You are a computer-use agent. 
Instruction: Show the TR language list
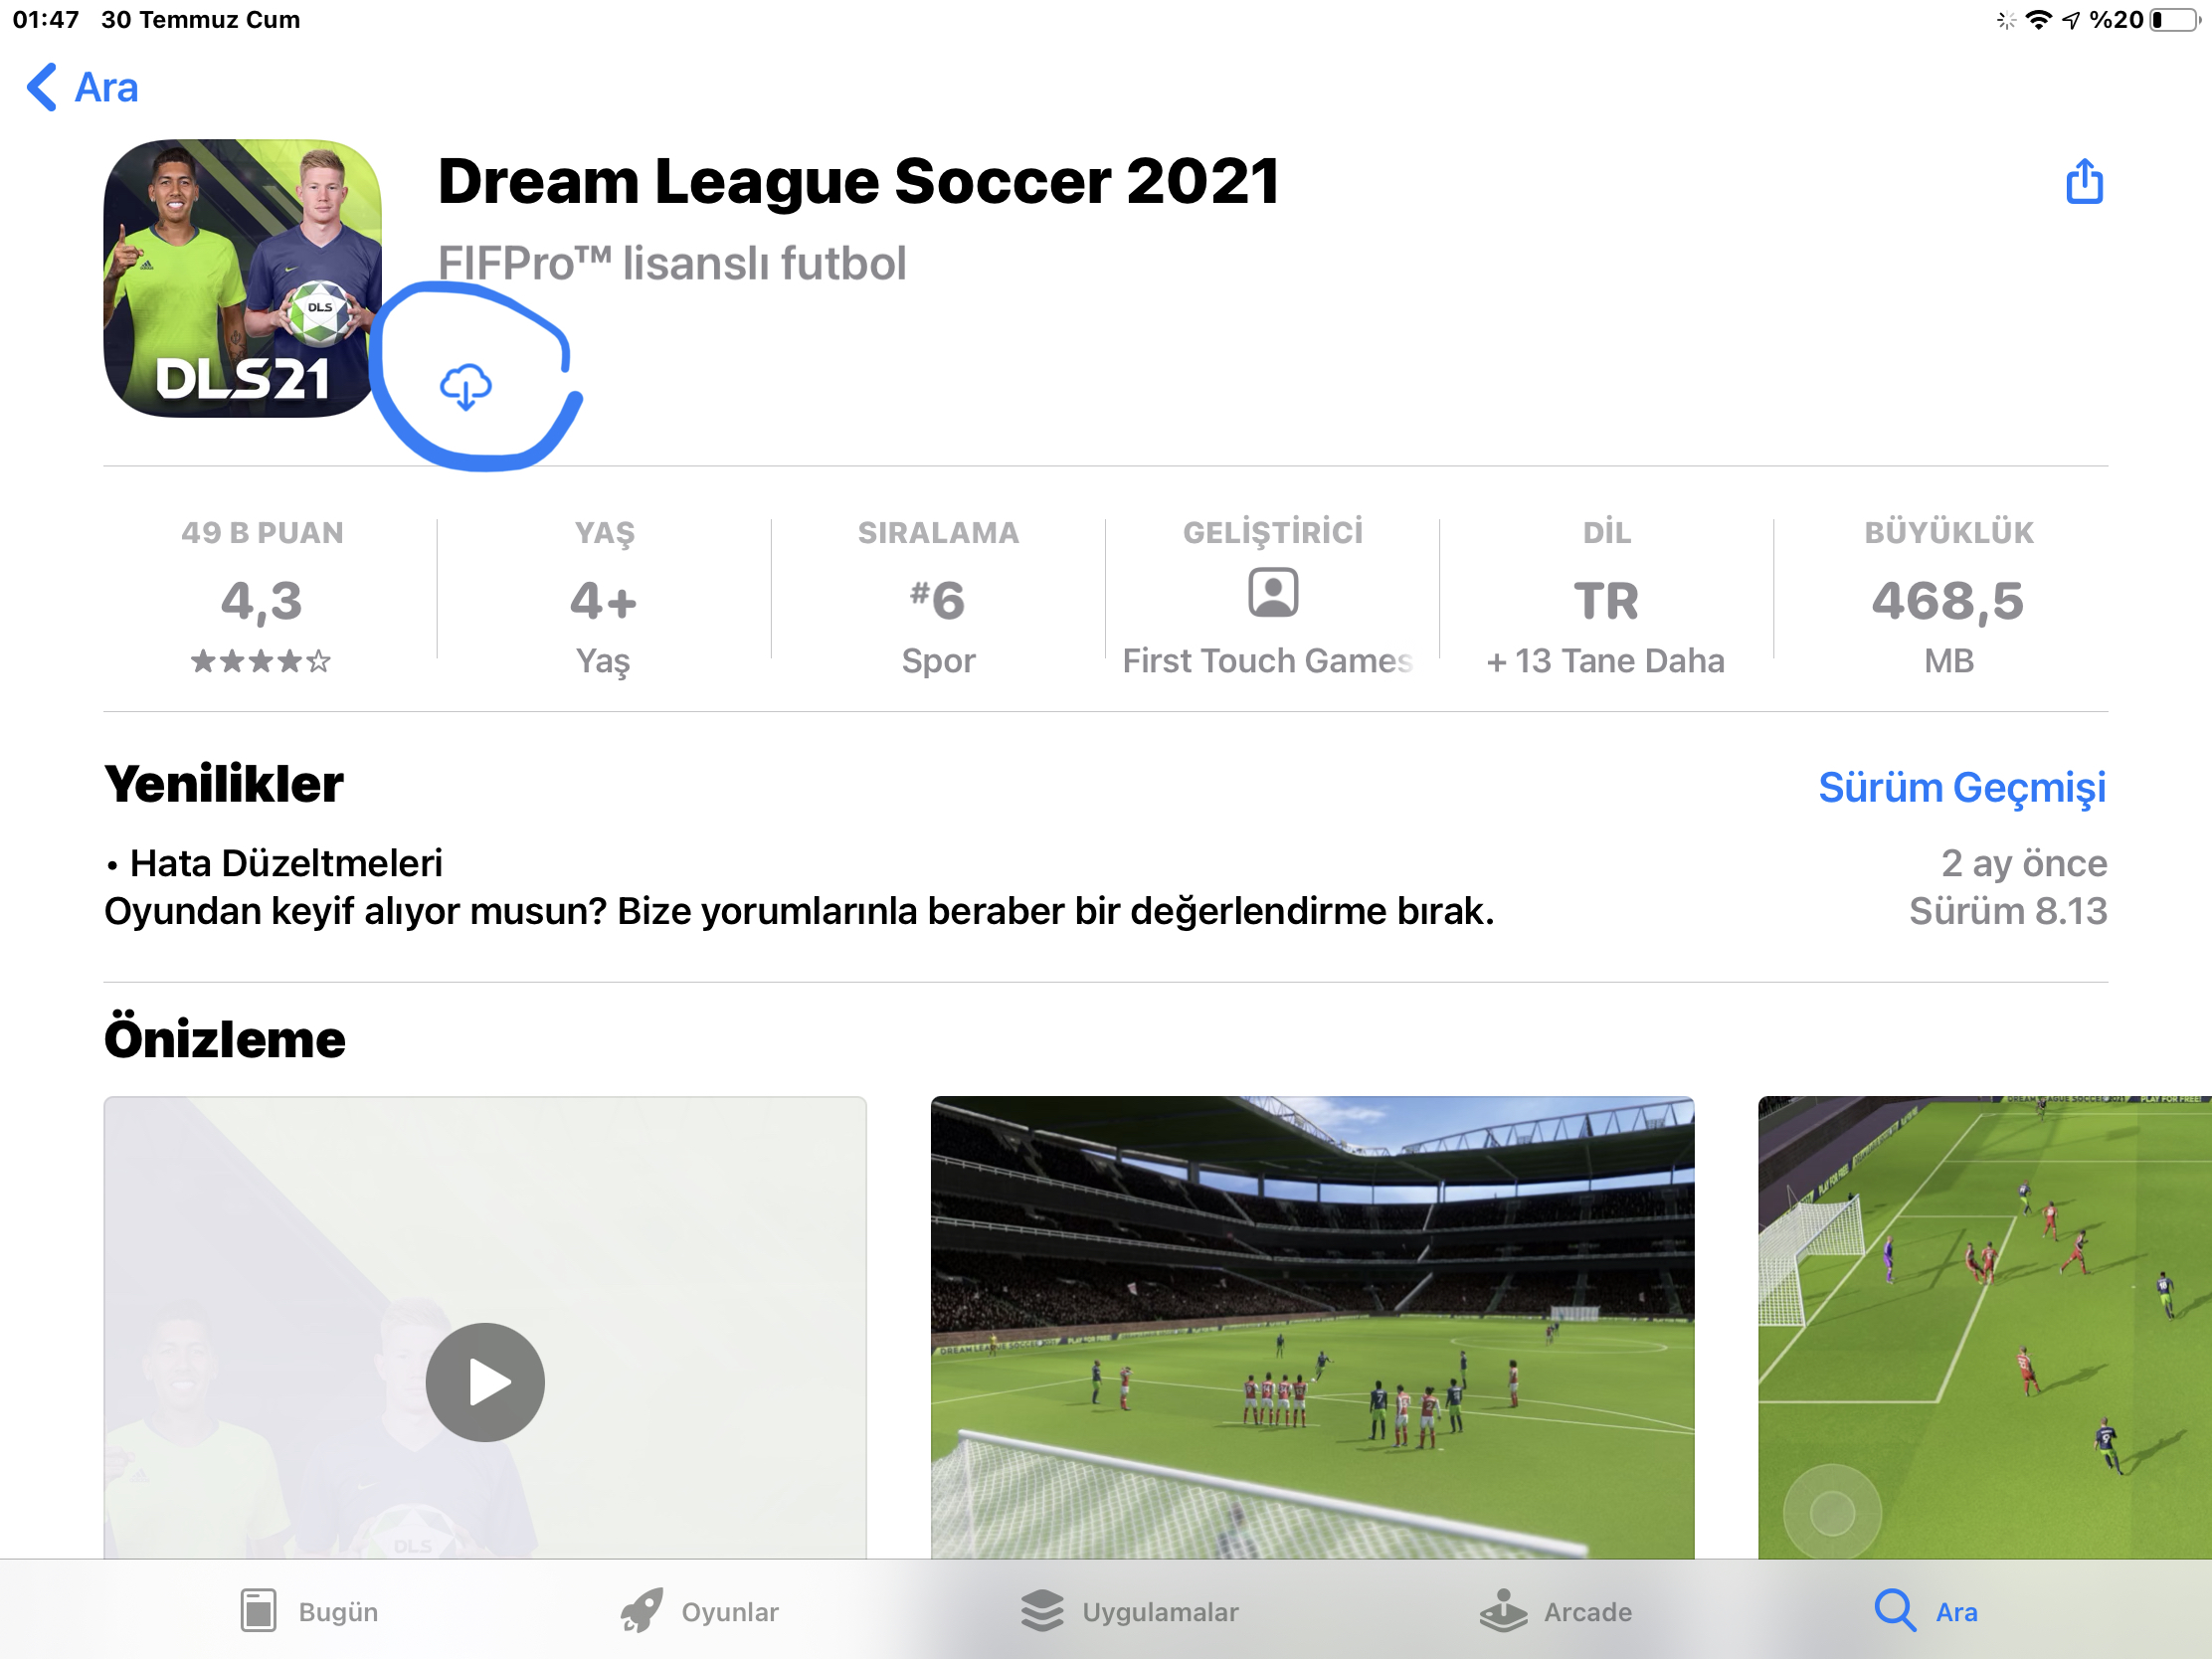point(1606,598)
